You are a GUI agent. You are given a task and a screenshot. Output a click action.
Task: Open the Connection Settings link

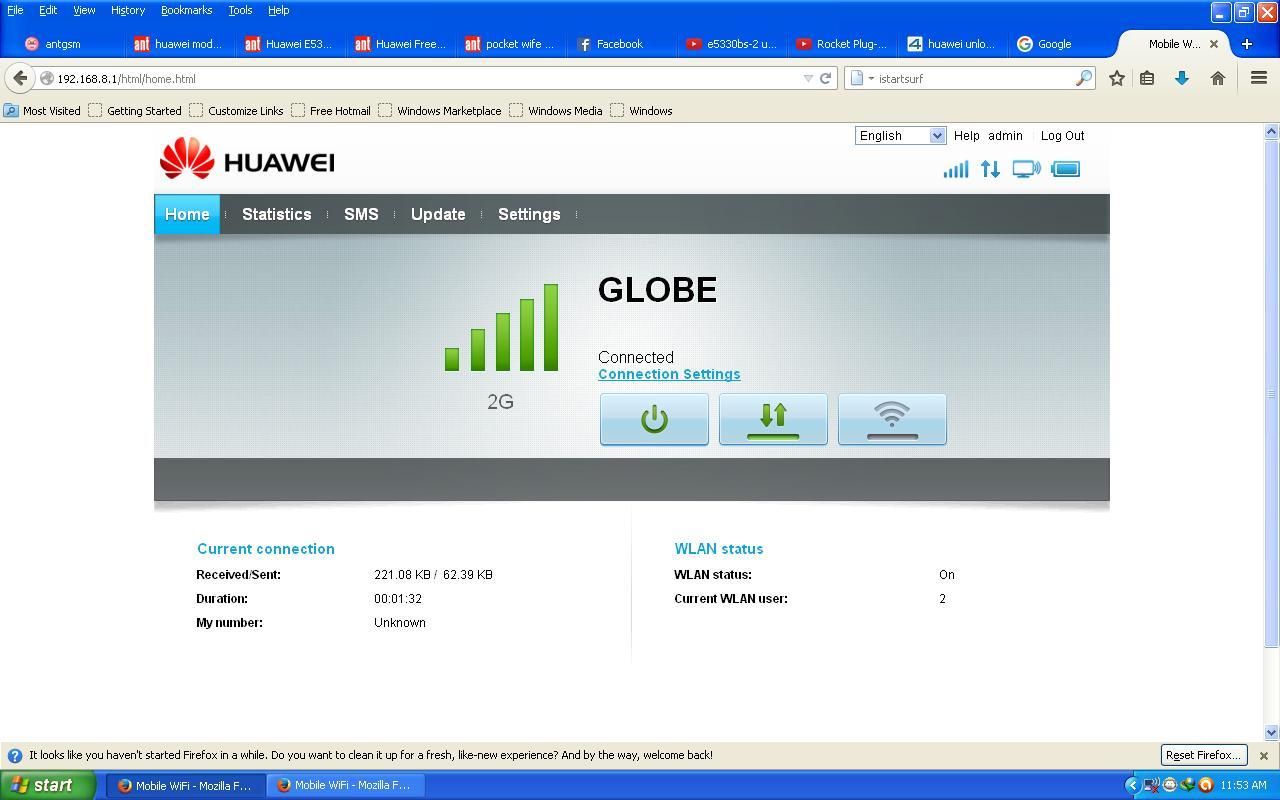(669, 374)
